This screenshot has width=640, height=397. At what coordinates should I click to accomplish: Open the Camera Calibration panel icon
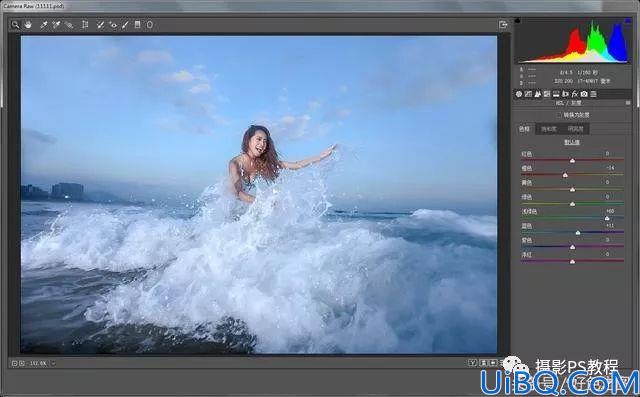(584, 94)
